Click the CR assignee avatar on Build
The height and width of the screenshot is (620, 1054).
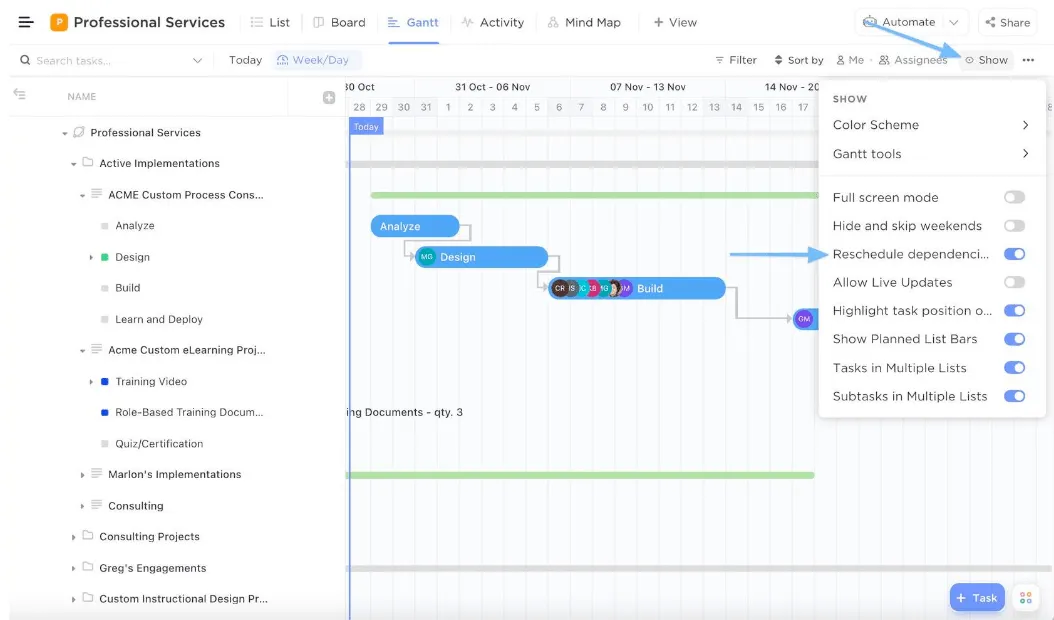point(559,288)
